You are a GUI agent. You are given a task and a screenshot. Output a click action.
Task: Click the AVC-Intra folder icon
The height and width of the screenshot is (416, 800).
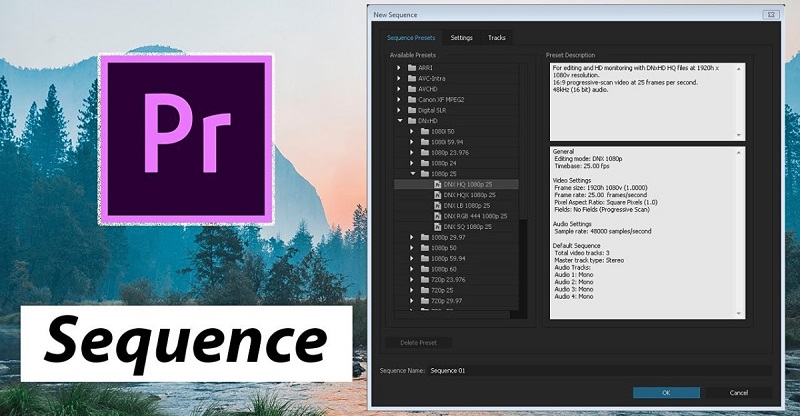(x=412, y=78)
